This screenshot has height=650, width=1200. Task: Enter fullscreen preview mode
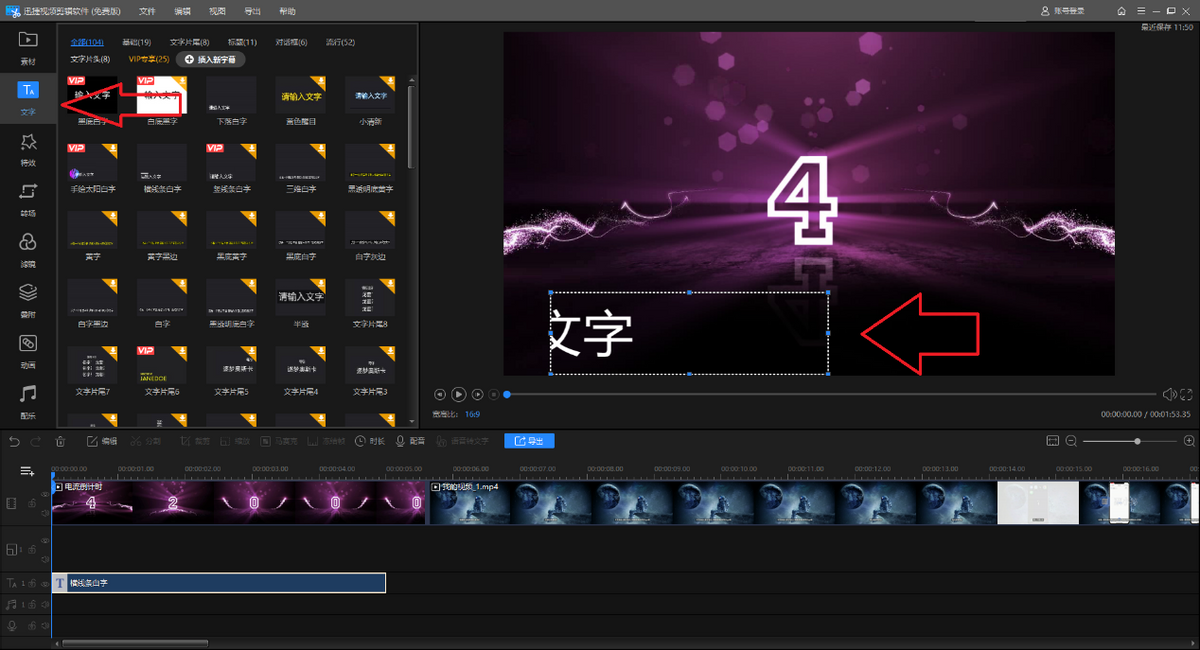1187,395
